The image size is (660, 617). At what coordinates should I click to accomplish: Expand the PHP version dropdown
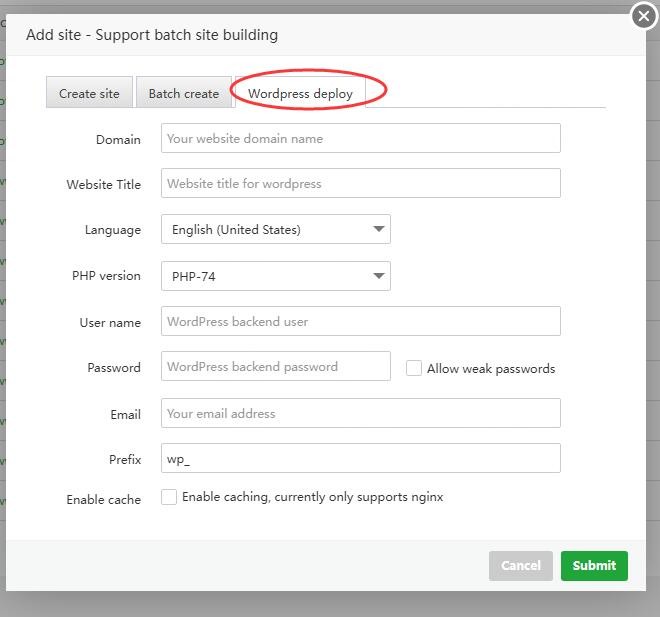pyautogui.click(x=275, y=276)
